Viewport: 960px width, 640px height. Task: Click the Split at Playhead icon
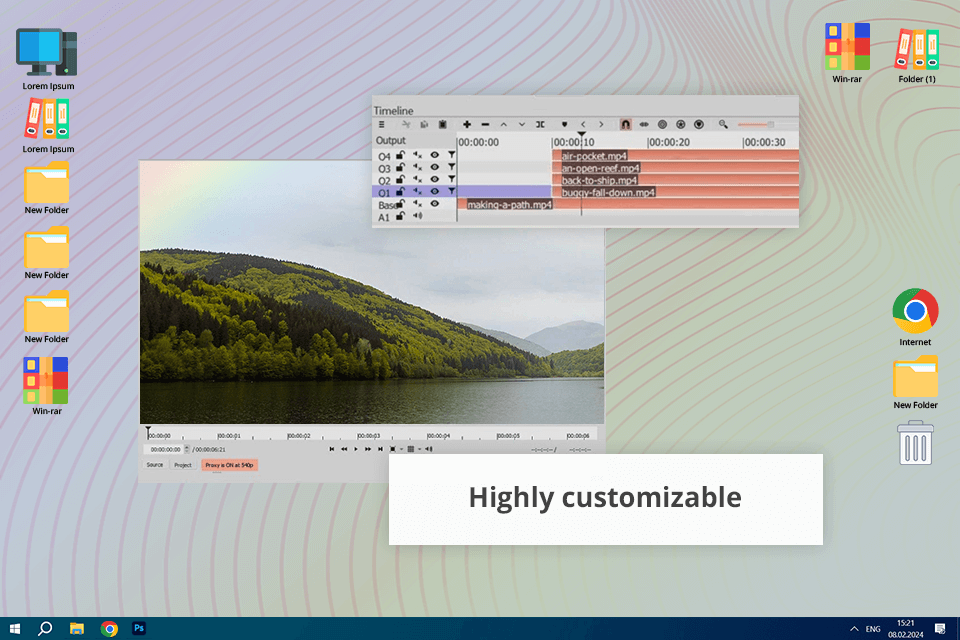pos(540,124)
